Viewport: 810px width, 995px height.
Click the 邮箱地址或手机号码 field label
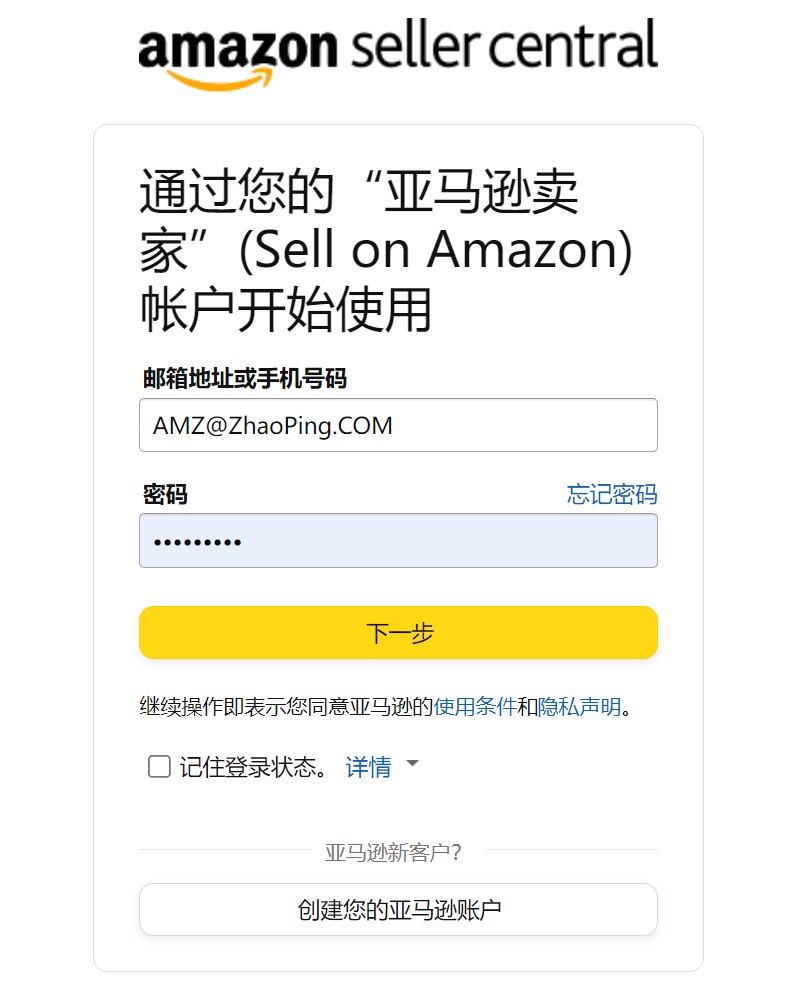(x=245, y=378)
